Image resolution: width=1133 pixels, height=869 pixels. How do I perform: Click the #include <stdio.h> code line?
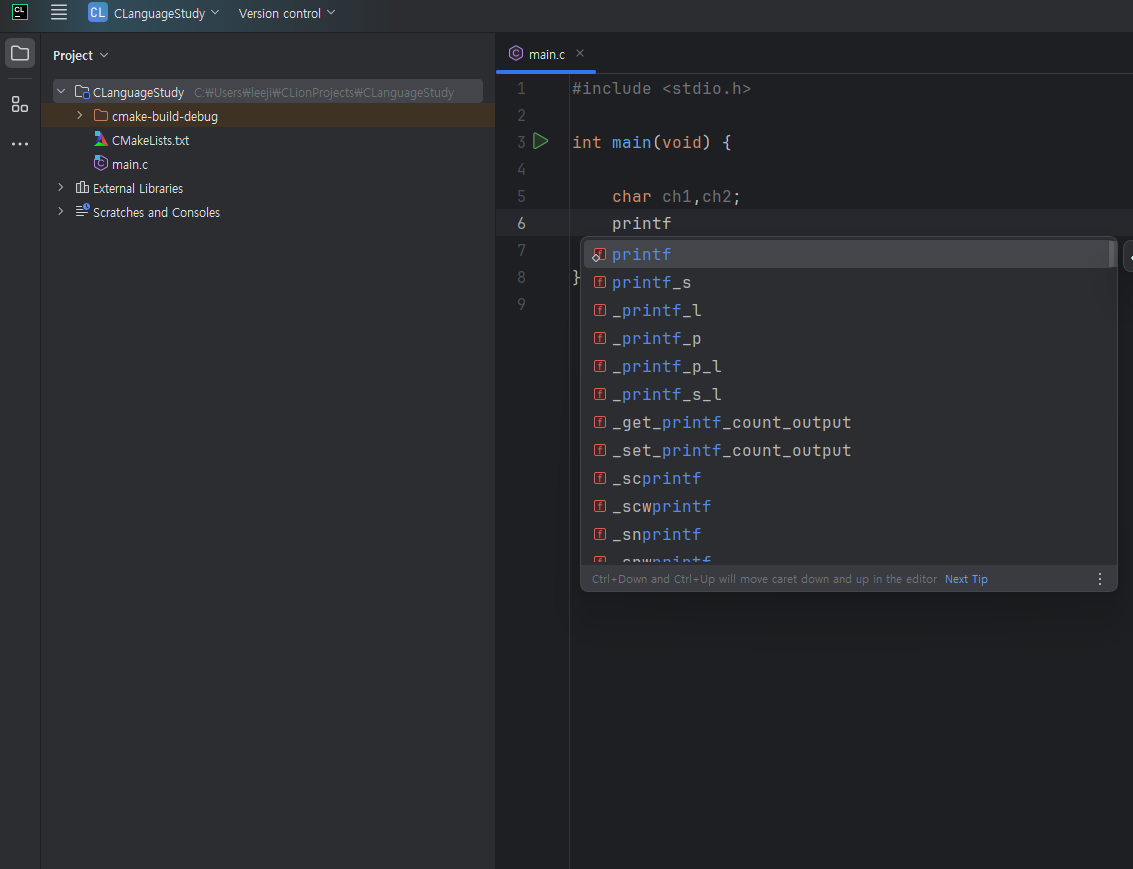661,88
